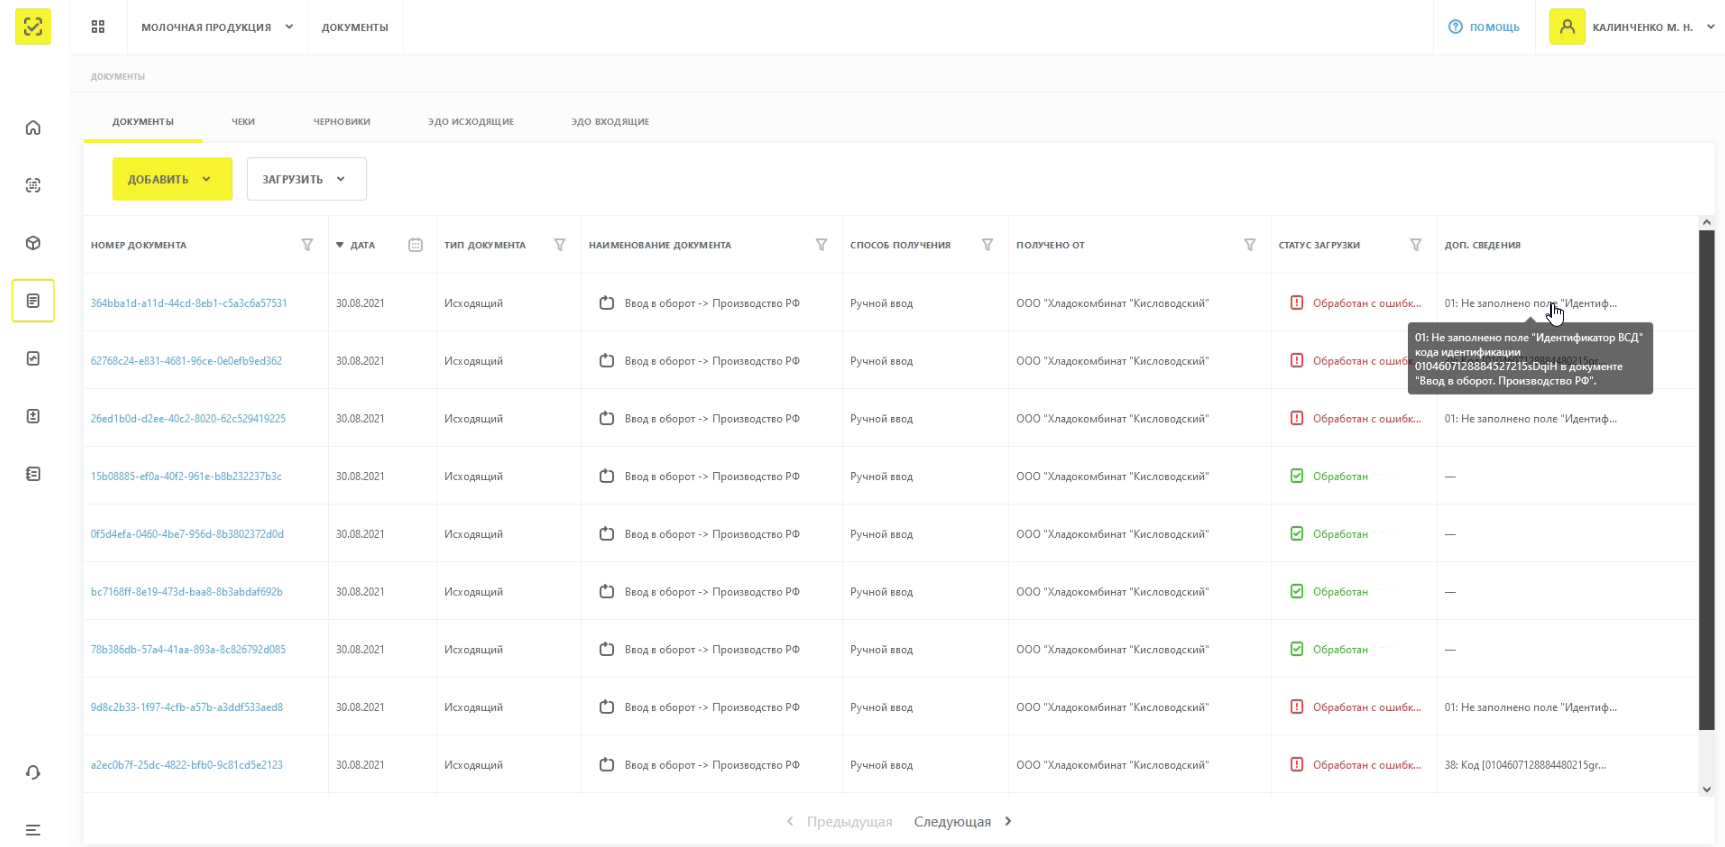Viewport: 1725px width, 847px height.
Task: Open the Добавить dropdown button
Action: [x=171, y=179]
